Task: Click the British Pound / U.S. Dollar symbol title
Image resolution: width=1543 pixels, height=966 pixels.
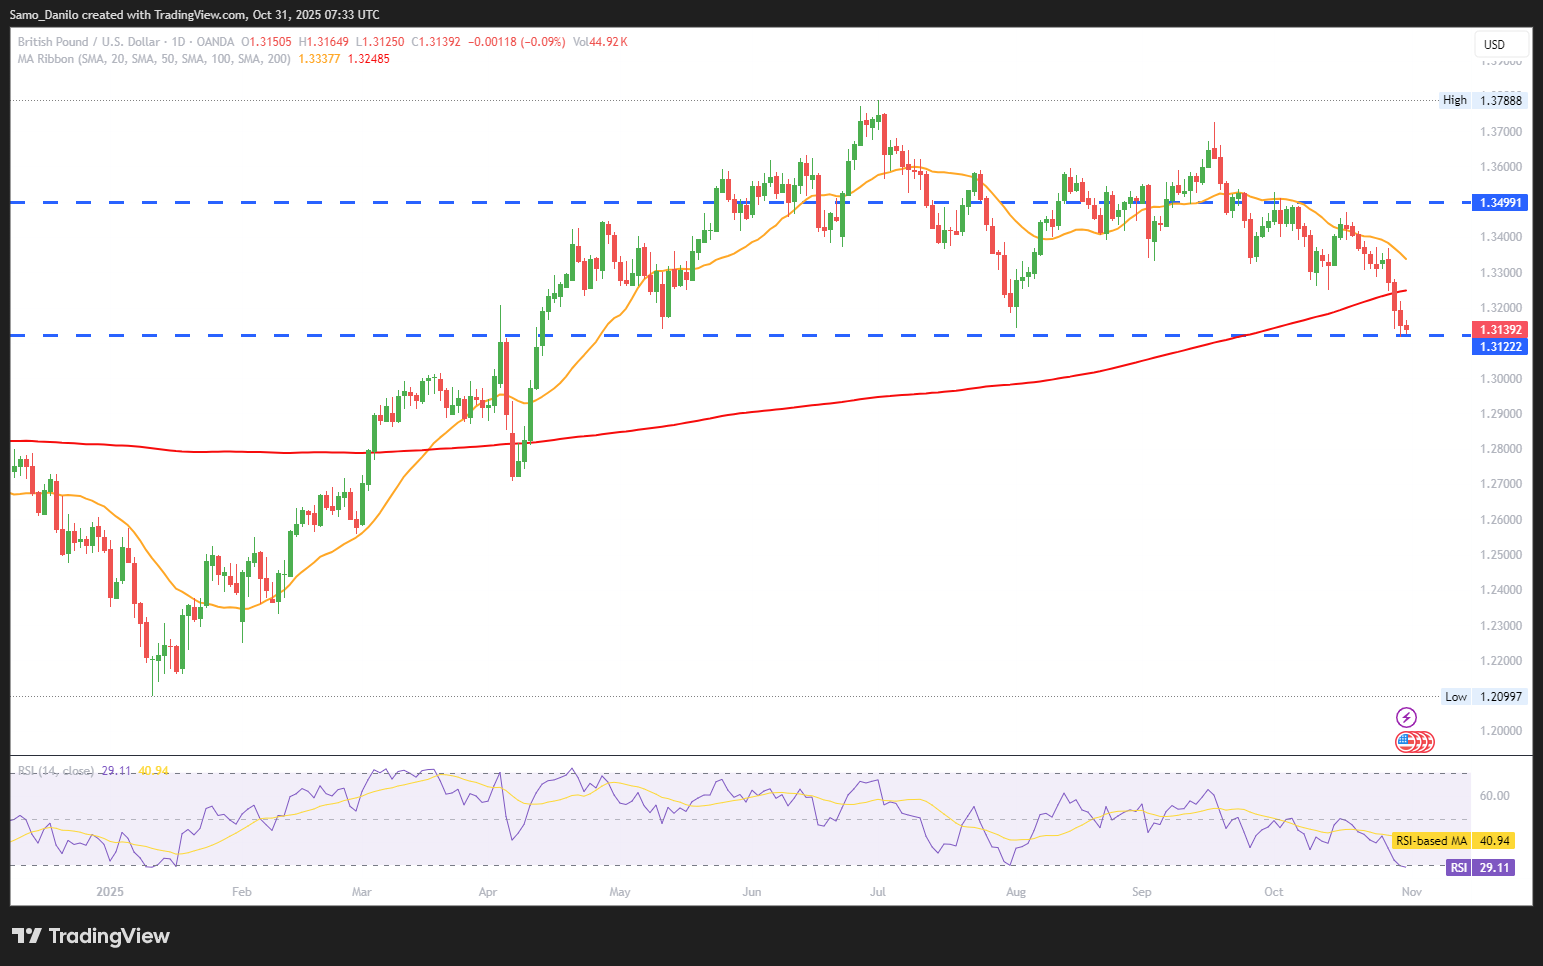Action: coord(88,42)
